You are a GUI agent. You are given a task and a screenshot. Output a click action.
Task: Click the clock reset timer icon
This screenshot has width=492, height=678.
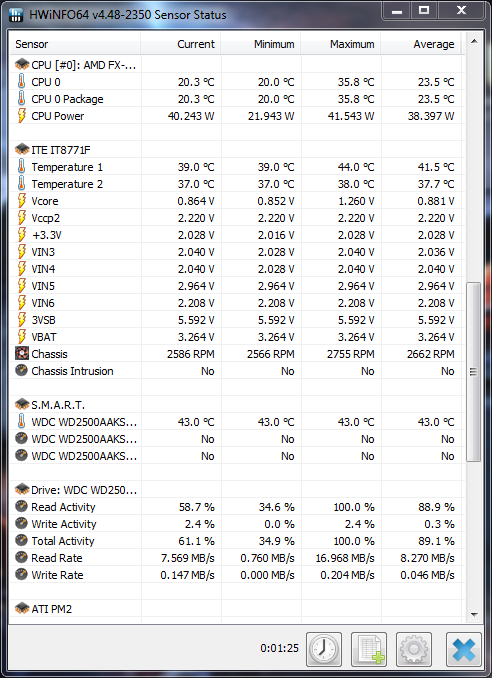click(x=324, y=649)
